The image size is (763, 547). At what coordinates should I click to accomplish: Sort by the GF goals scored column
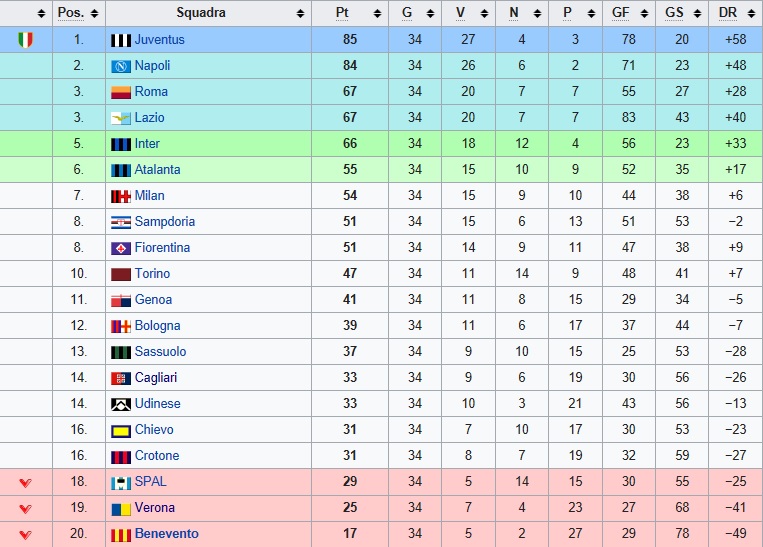644,14
